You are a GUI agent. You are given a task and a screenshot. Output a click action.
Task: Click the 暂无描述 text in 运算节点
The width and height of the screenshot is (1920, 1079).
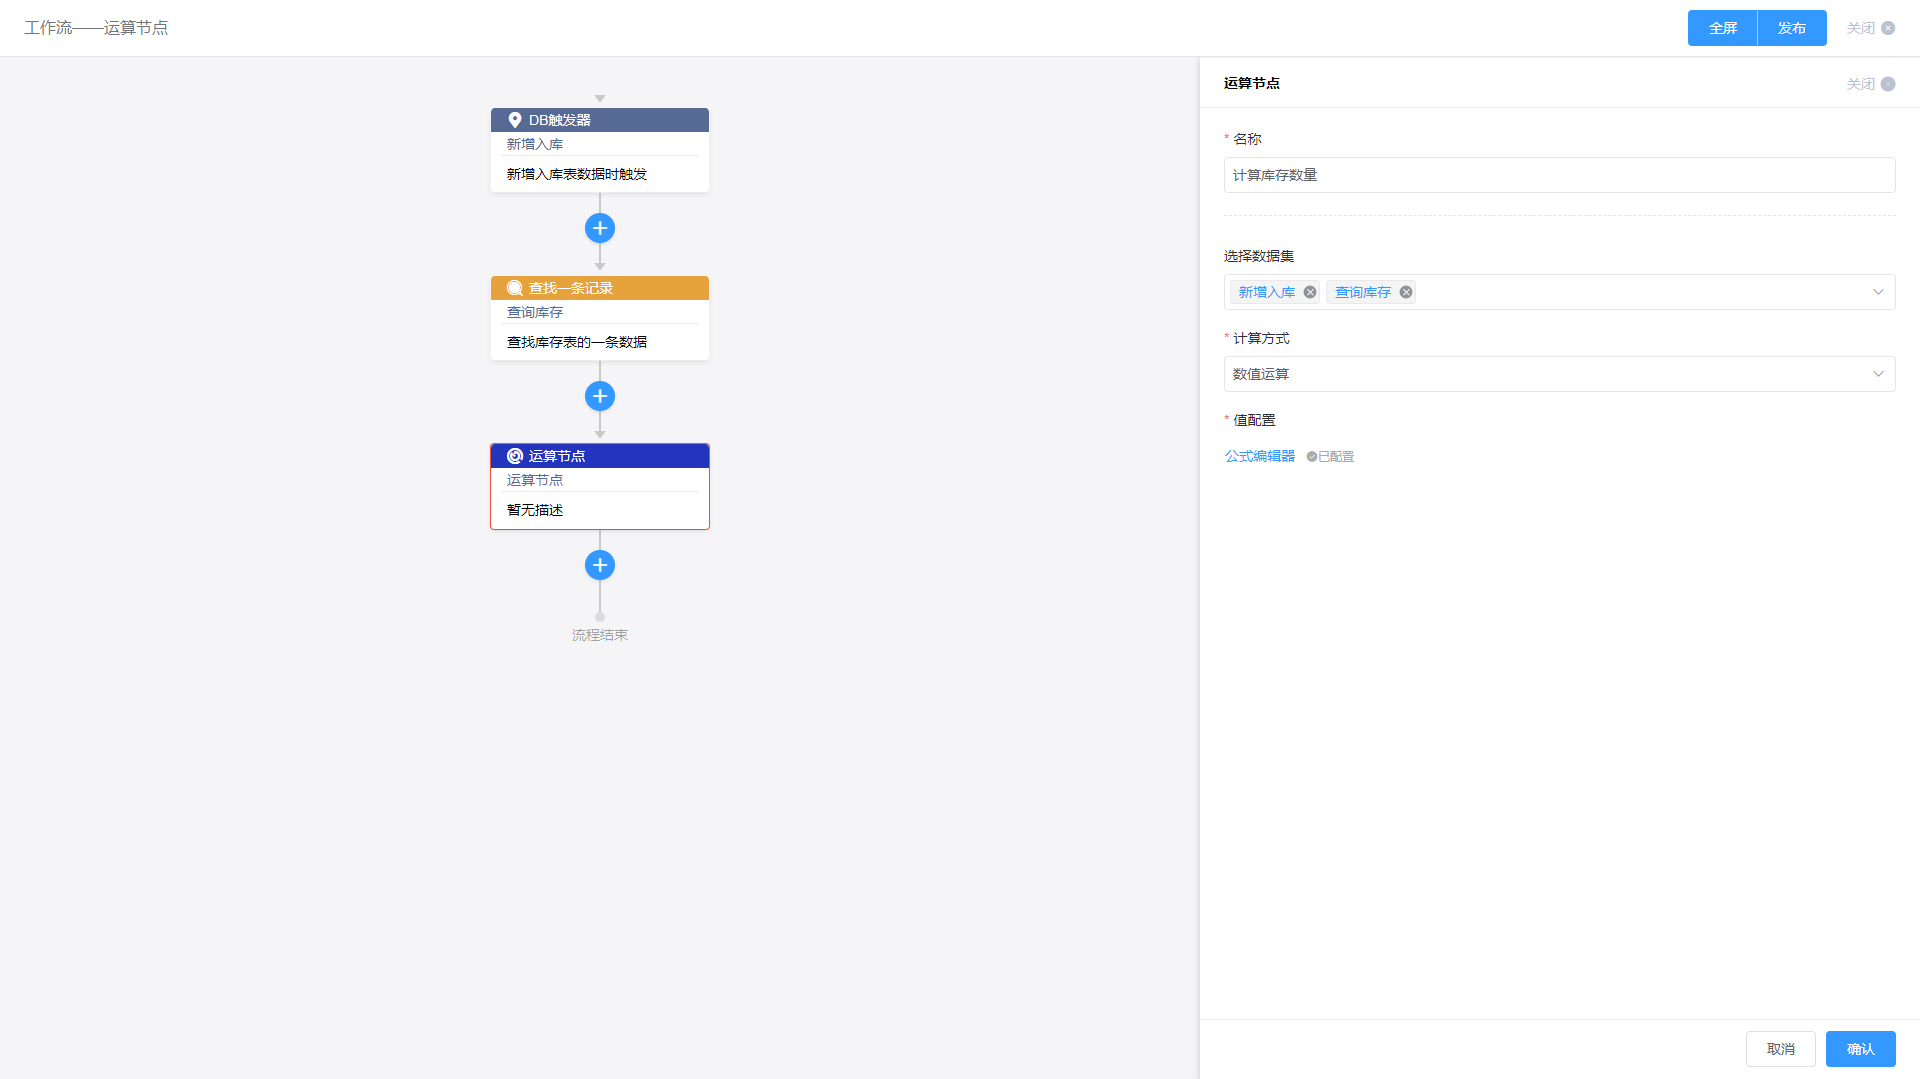(535, 510)
